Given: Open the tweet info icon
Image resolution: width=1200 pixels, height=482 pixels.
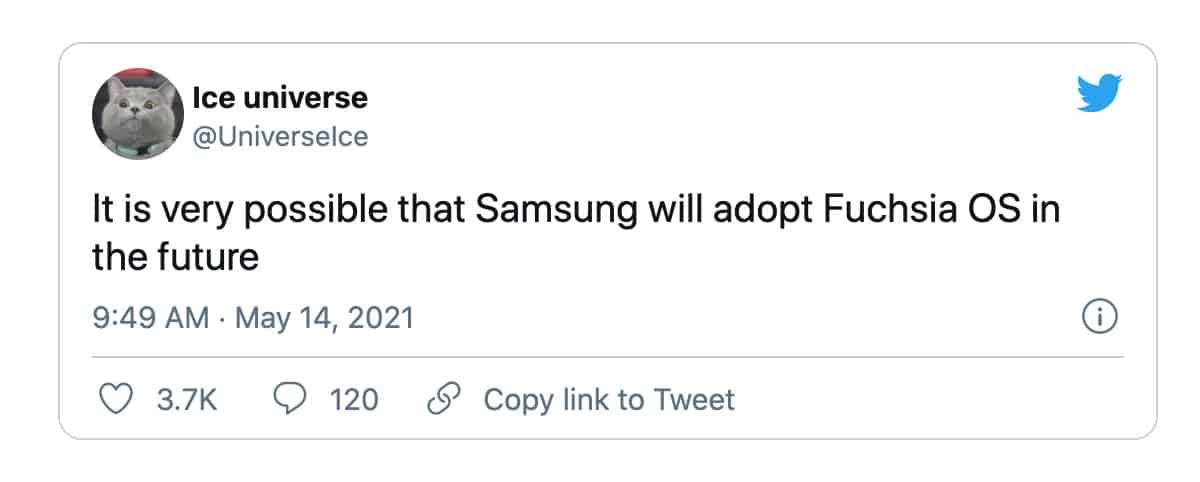Looking at the screenshot, I should [1100, 318].
